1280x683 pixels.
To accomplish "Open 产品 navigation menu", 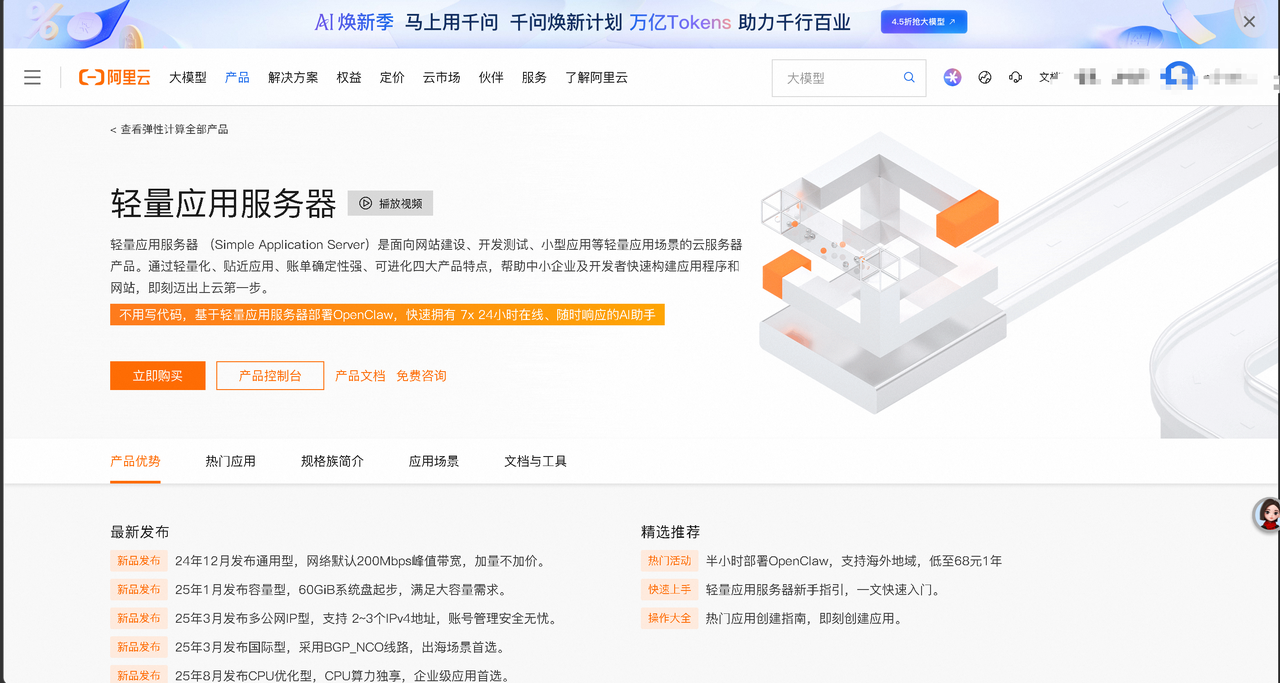I will [237, 77].
